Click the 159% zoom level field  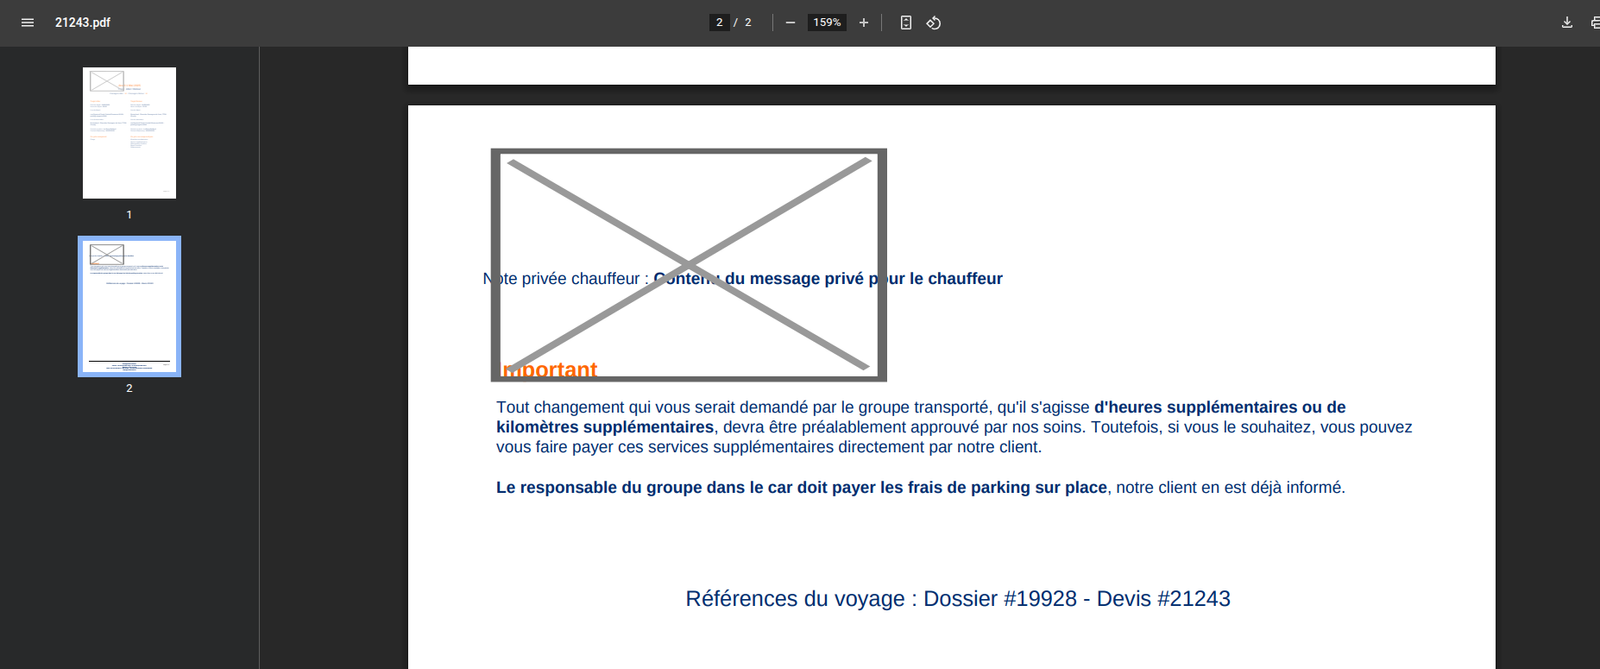tap(827, 22)
